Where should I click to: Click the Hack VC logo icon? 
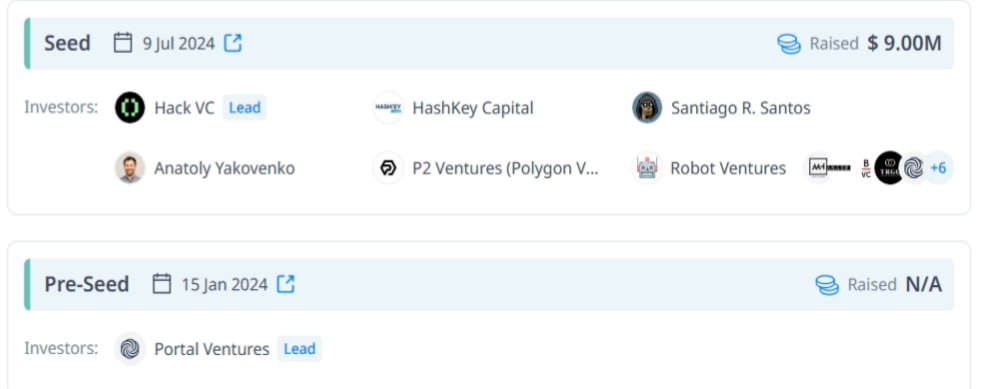tap(130, 108)
